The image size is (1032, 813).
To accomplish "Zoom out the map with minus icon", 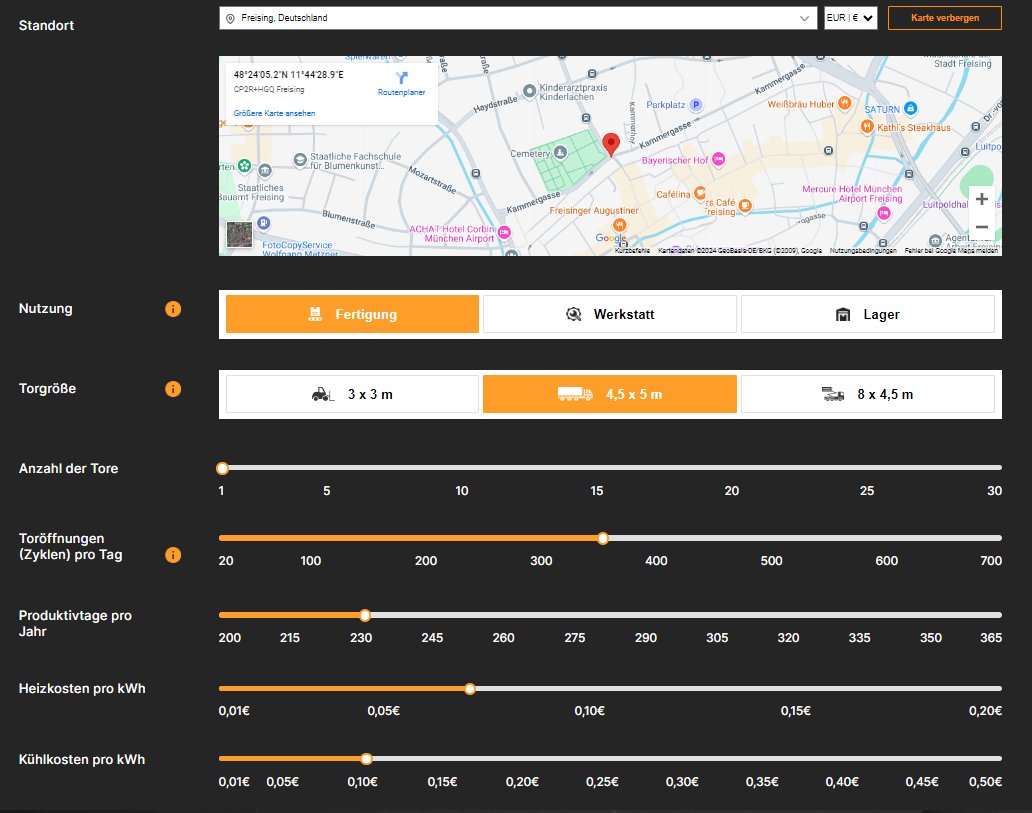I will pyautogui.click(x=981, y=227).
